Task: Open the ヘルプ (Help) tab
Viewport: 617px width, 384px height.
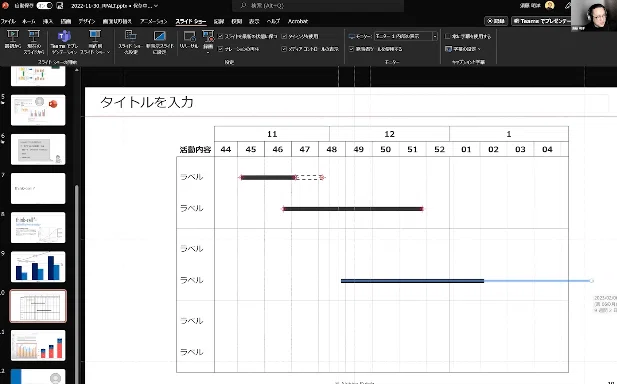Action: click(273, 21)
